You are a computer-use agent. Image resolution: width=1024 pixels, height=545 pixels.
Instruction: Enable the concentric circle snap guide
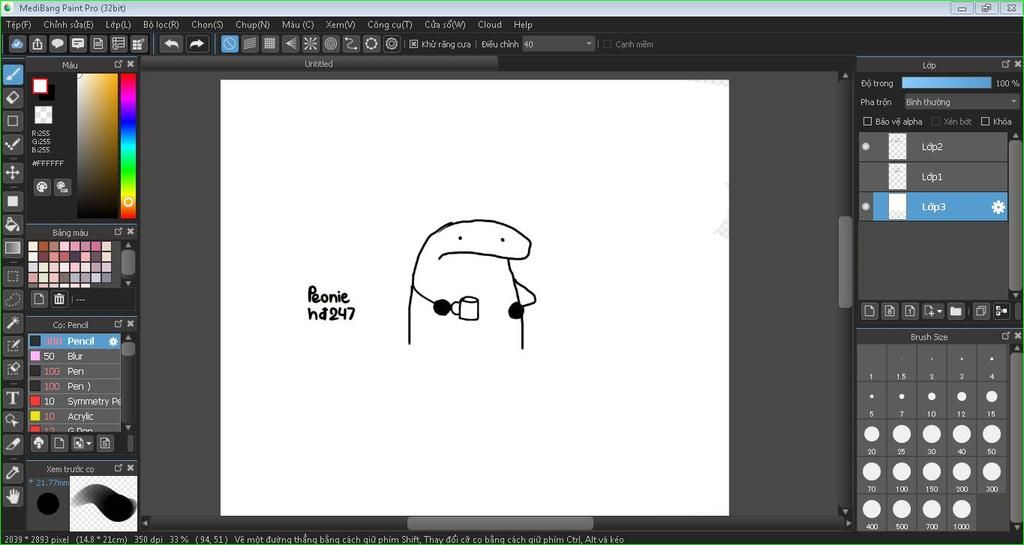(331, 44)
